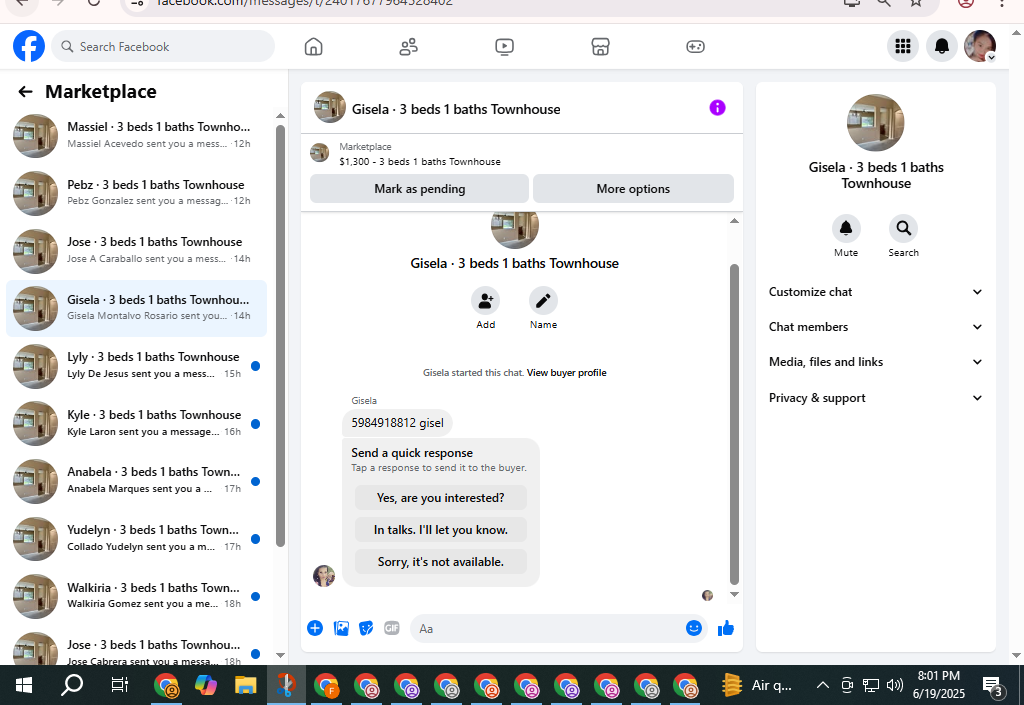Open the notifications bell in header

click(x=942, y=46)
